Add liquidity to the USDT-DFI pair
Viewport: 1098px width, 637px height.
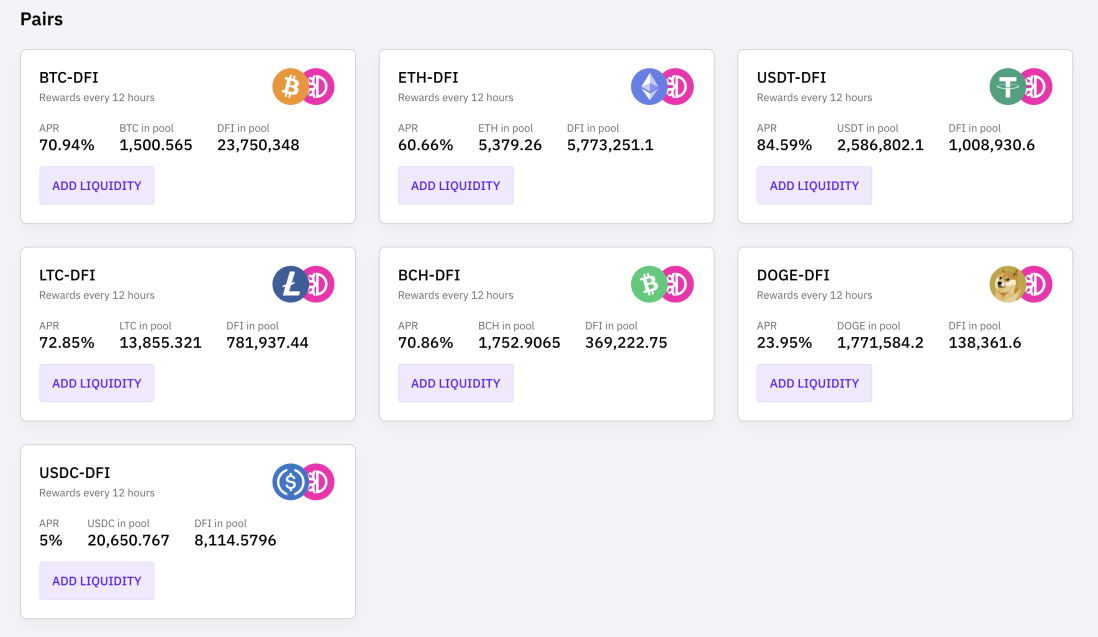click(x=814, y=186)
